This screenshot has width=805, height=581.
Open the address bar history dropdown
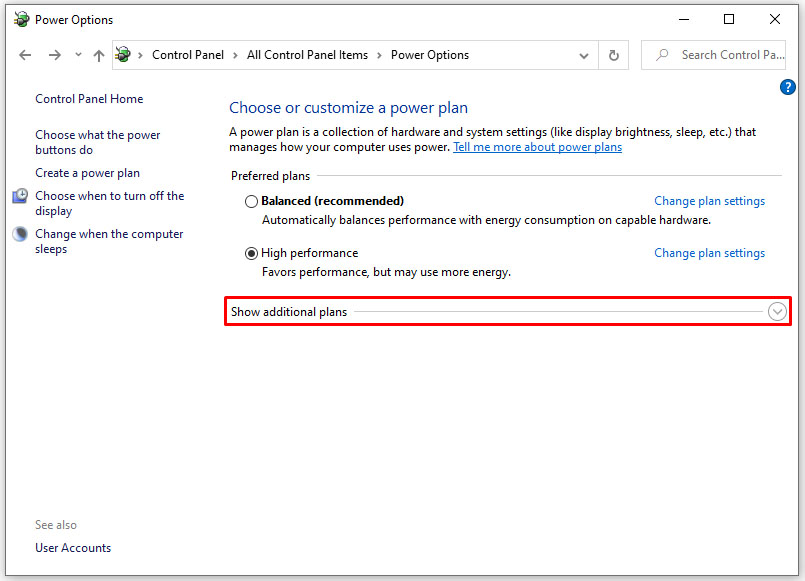[x=583, y=55]
